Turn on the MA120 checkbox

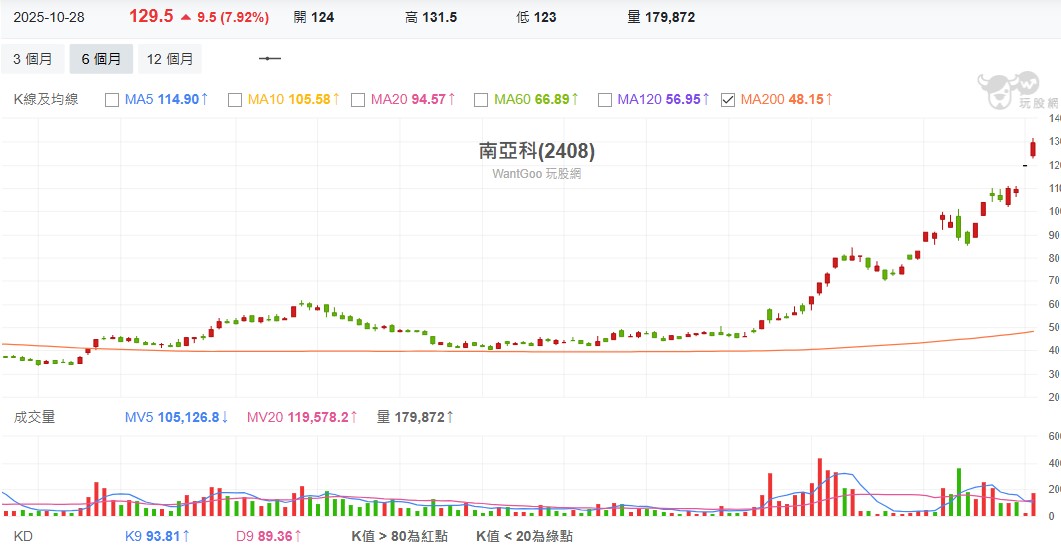604,99
